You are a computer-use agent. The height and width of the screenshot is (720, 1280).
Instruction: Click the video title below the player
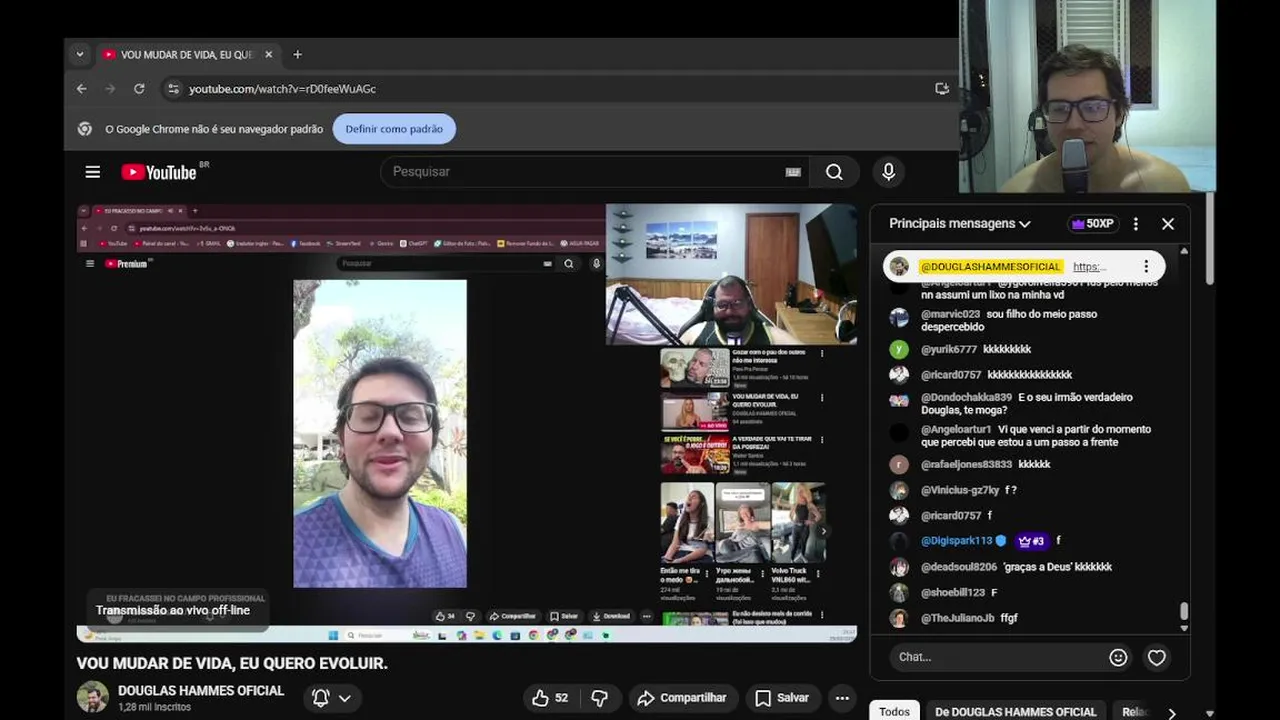232,663
